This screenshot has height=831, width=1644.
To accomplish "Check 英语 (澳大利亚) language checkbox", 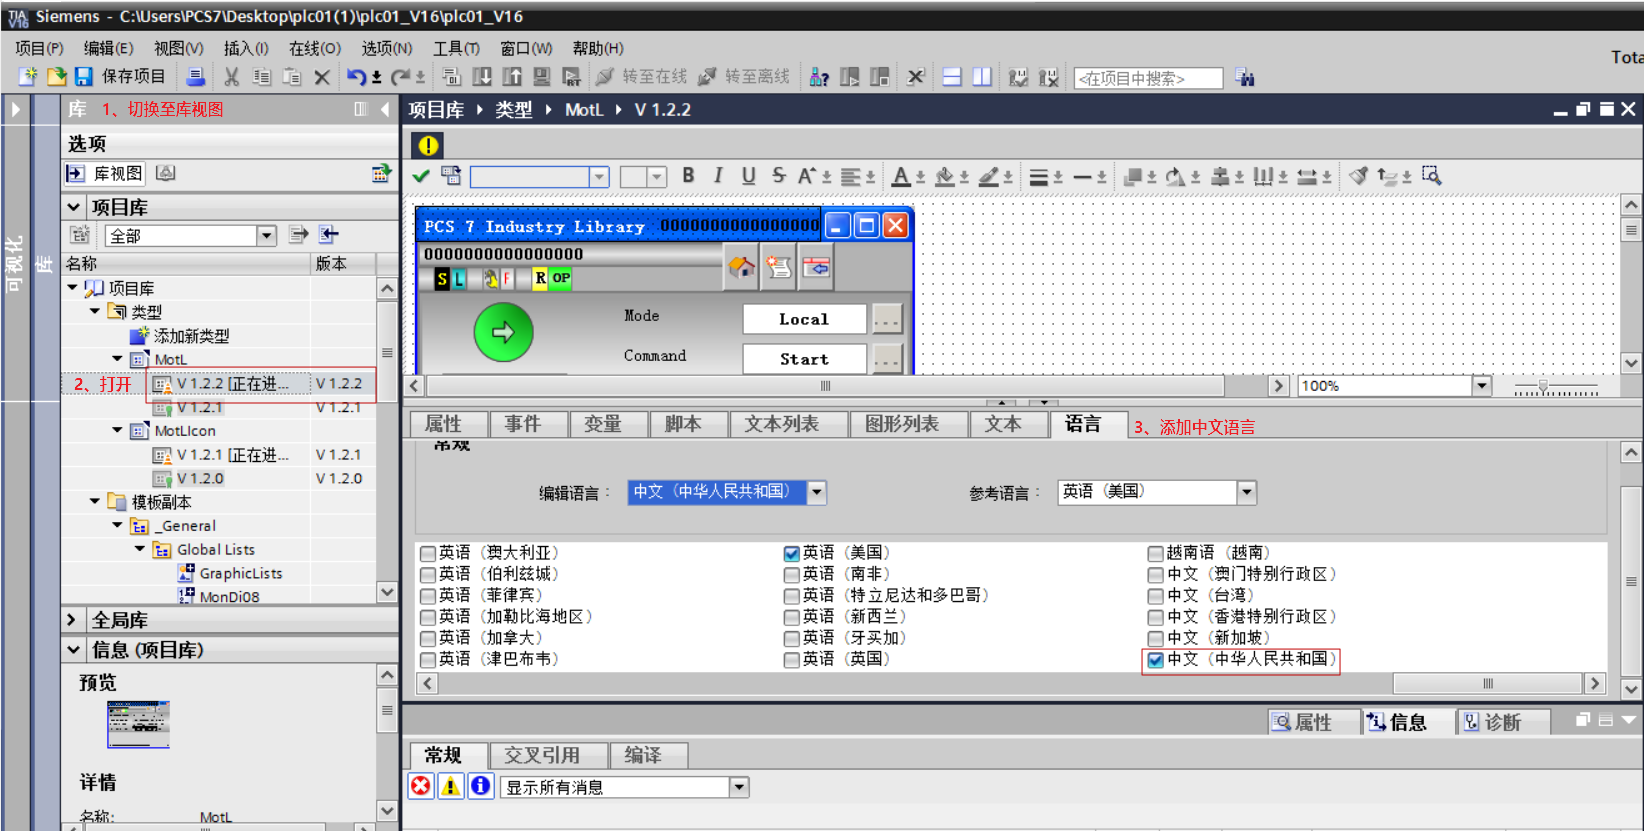I will click(428, 553).
